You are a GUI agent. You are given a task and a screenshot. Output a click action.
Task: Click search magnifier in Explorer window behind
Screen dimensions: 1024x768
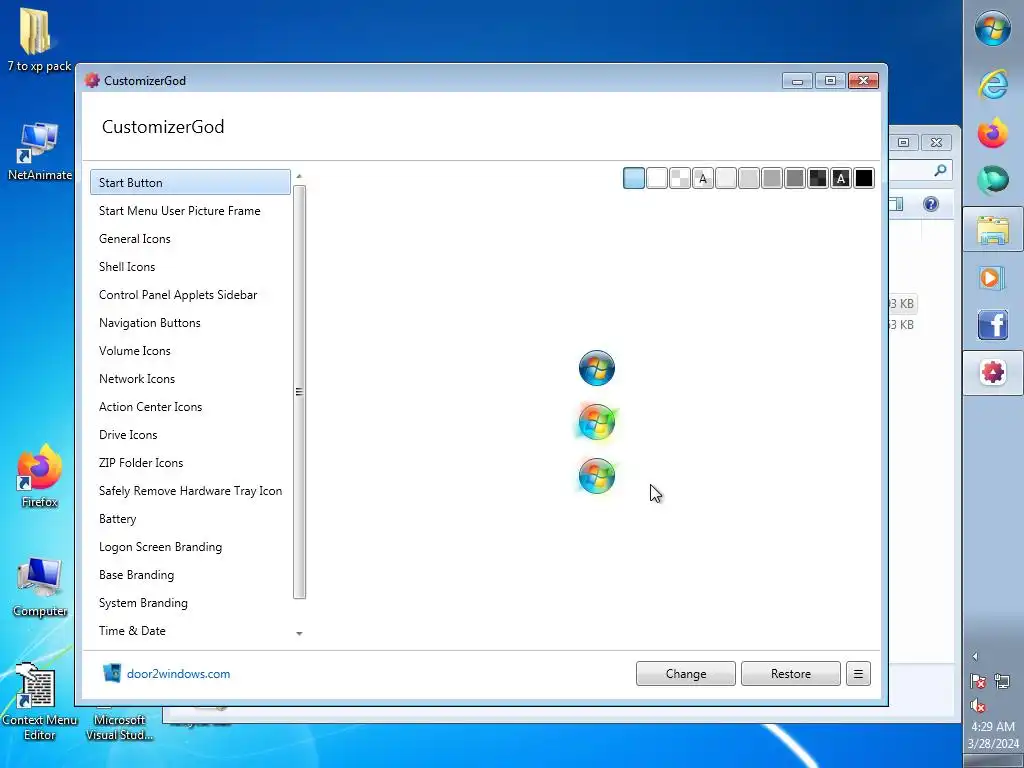(940, 170)
